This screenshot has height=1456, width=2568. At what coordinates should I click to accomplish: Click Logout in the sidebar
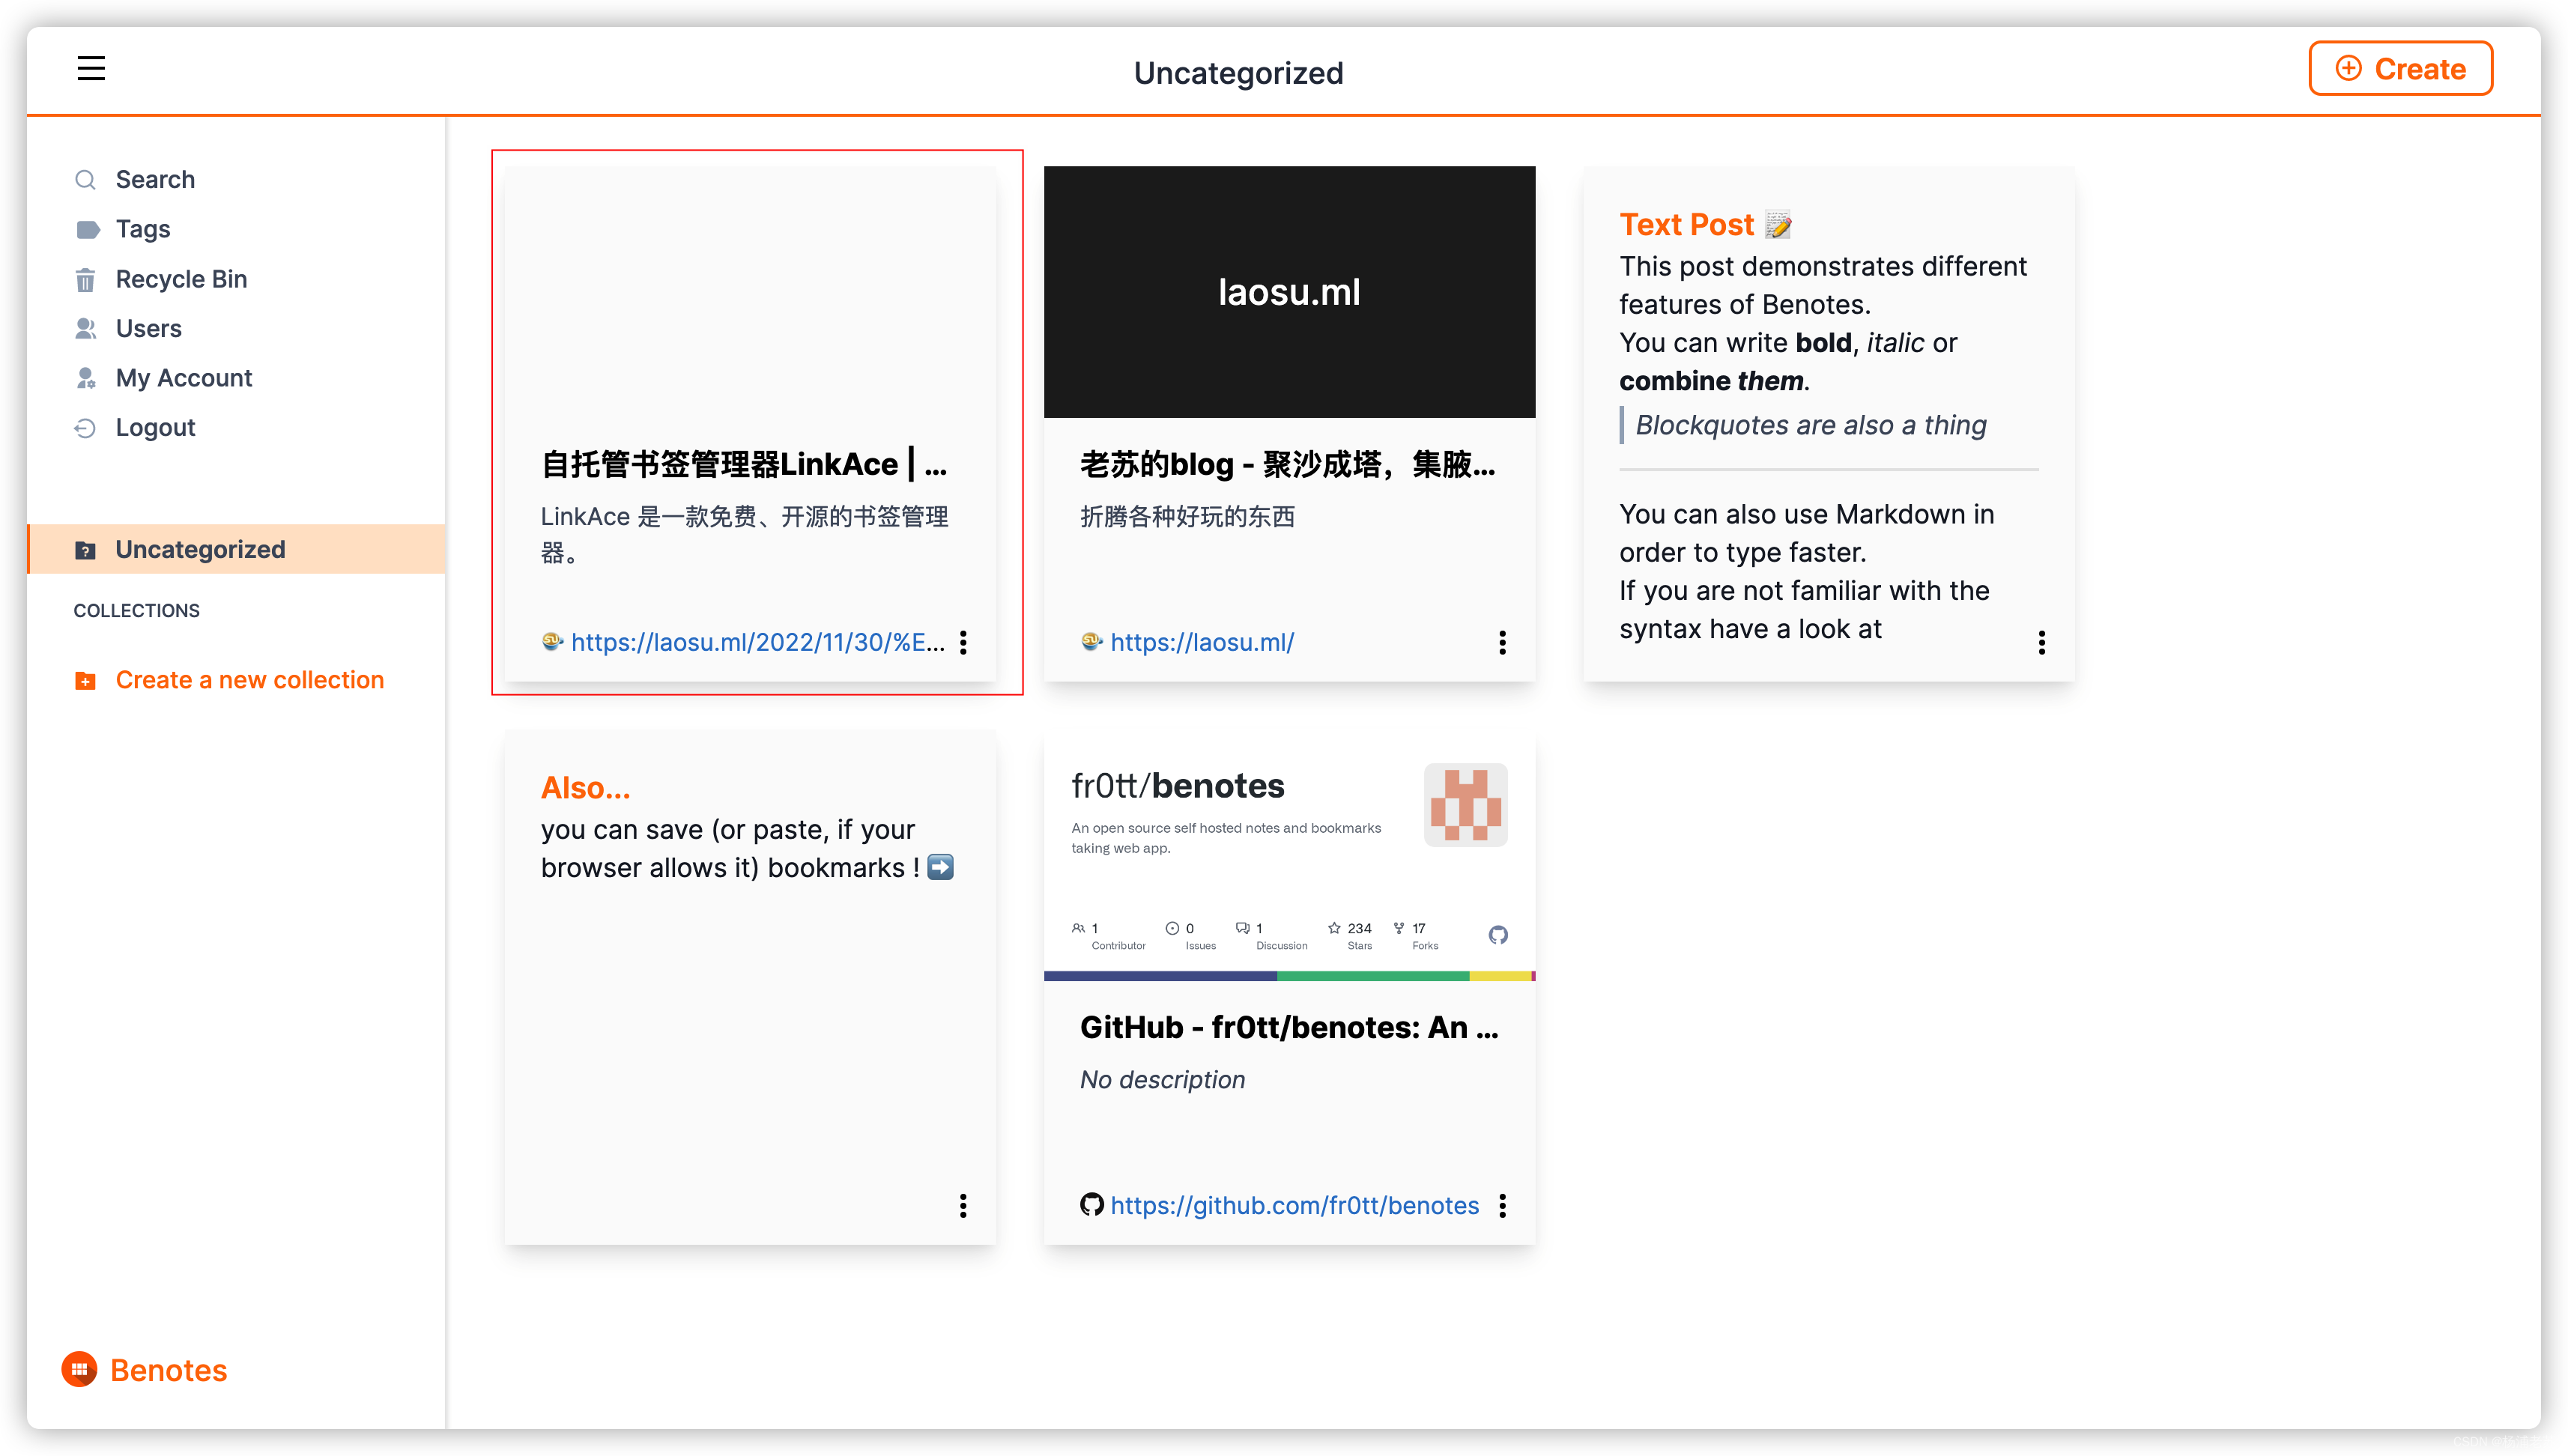pyautogui.click(x=155, y=427)
